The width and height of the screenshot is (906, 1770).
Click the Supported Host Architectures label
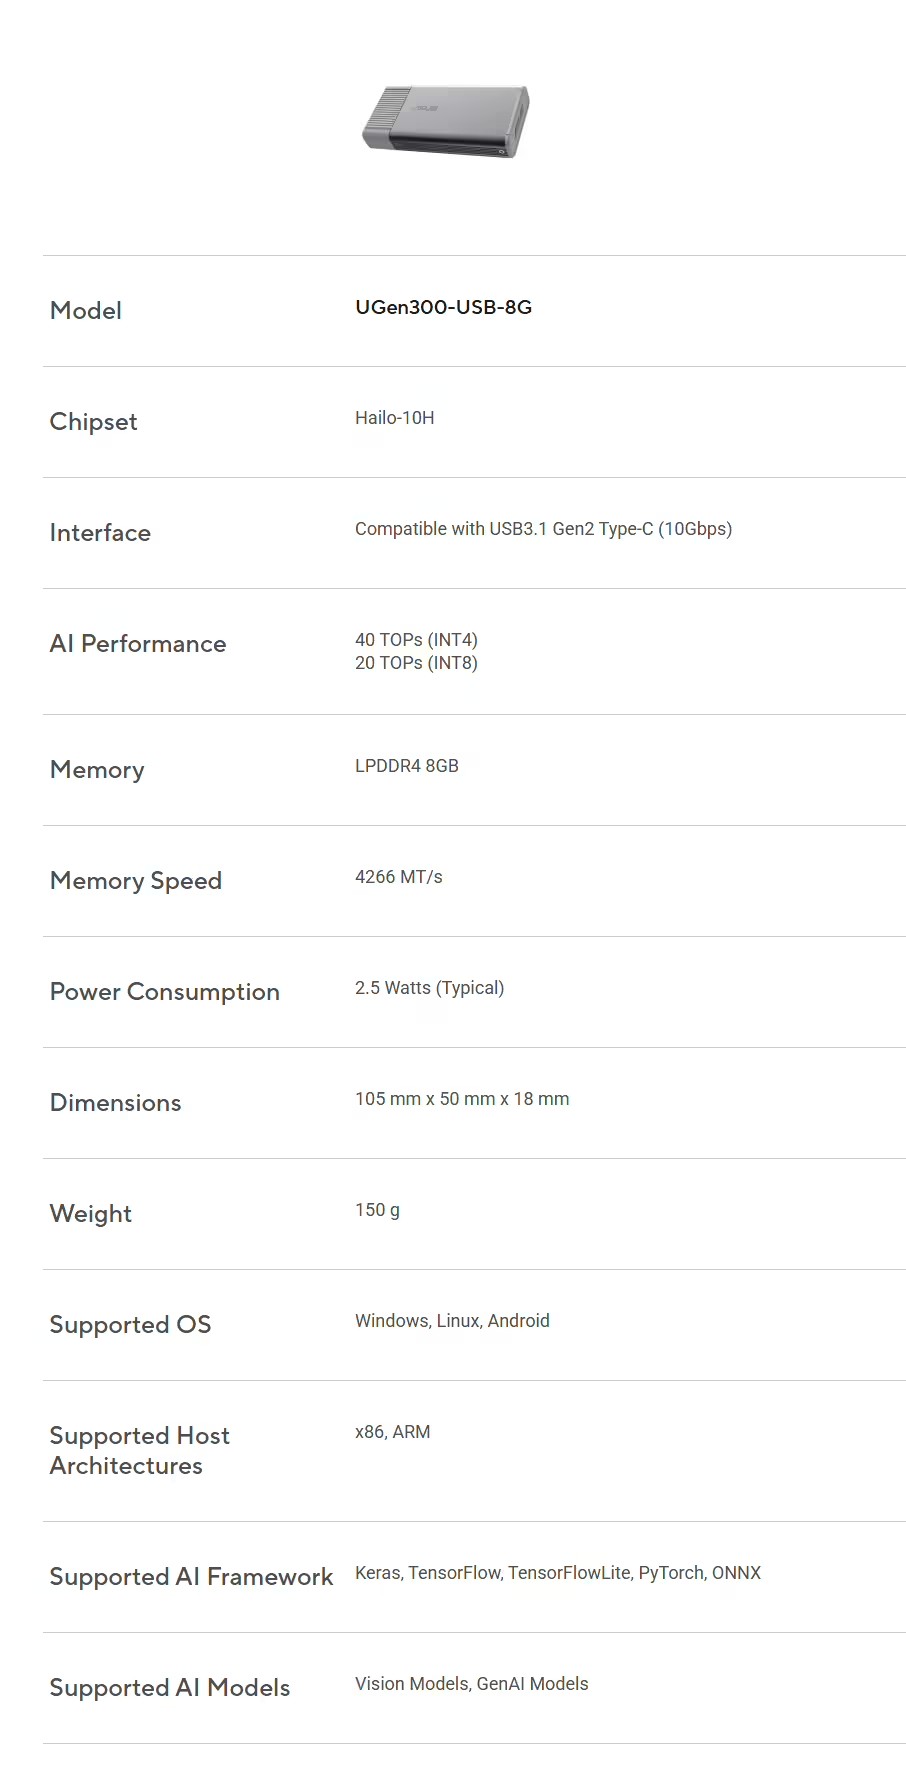140,1451
